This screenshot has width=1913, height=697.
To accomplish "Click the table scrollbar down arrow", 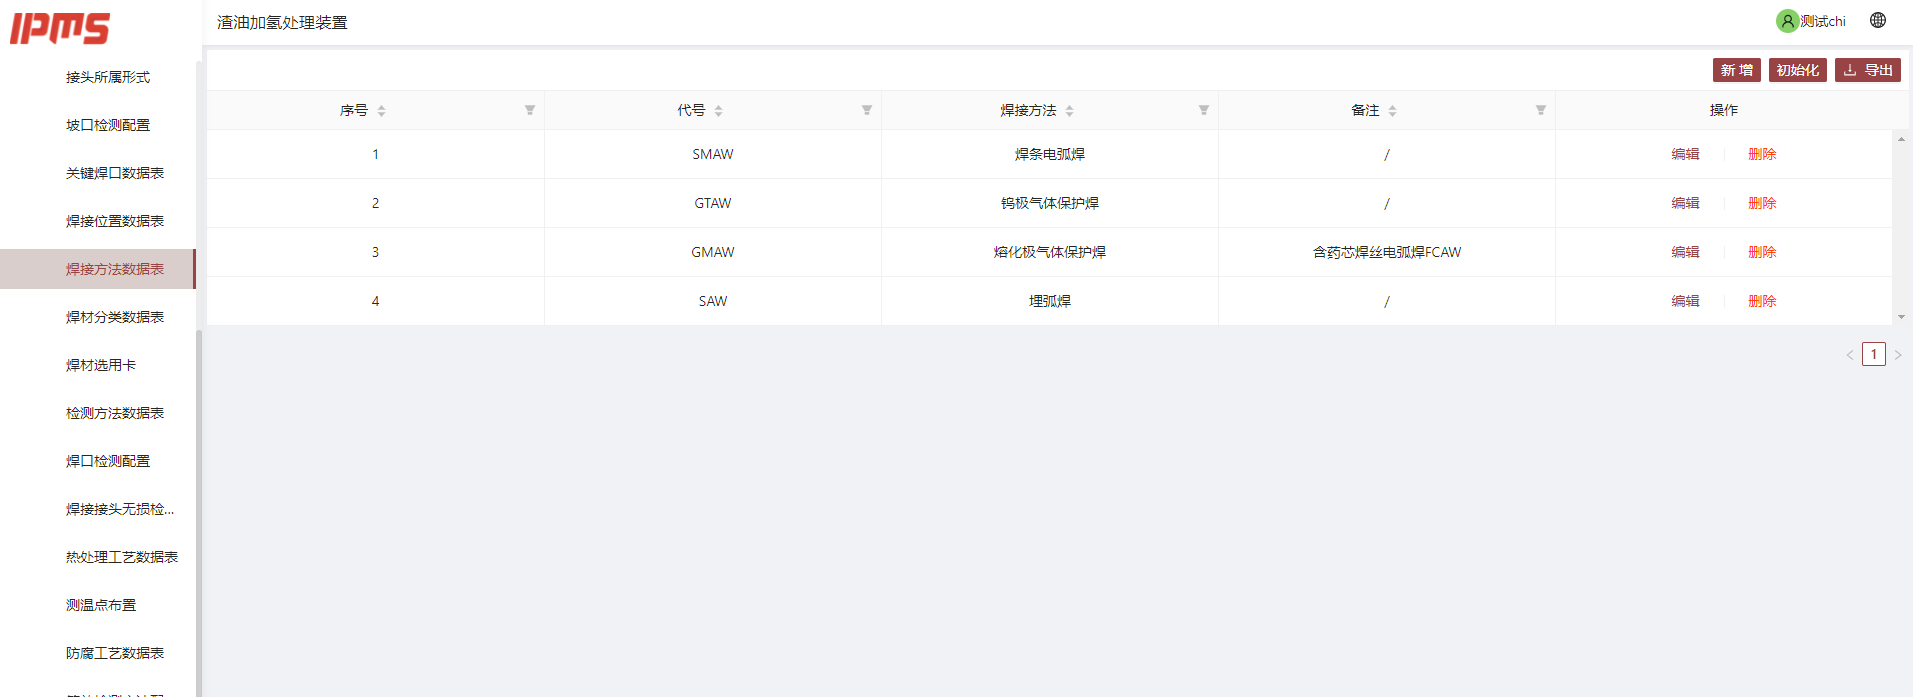I will pos(1901,317).
